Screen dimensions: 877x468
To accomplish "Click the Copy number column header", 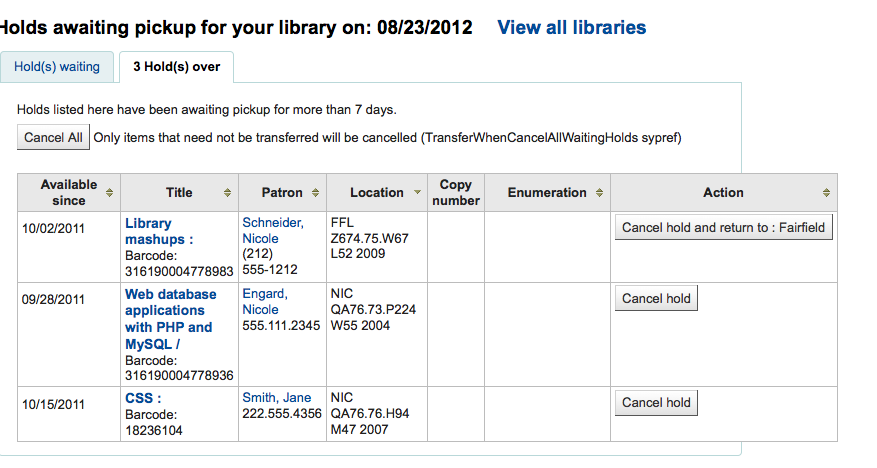I will coord(455,193).
